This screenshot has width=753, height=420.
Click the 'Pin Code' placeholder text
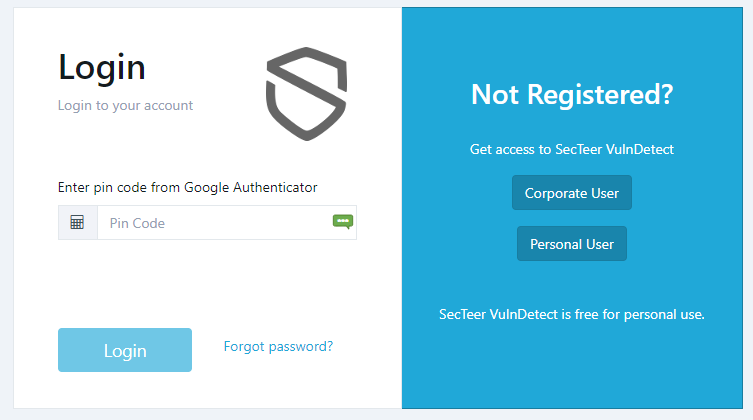click(137, 223)
